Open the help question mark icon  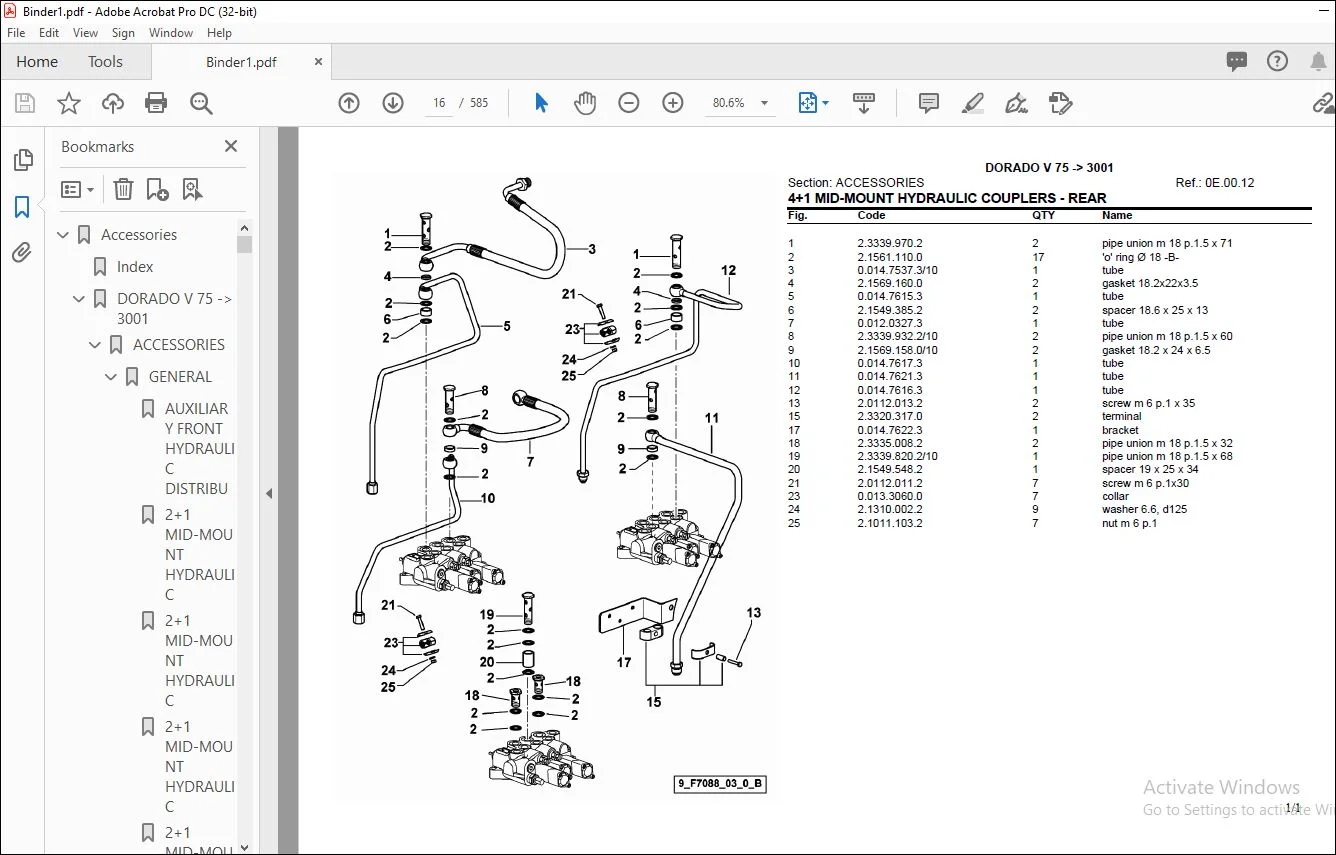(x=1277, y=61)
